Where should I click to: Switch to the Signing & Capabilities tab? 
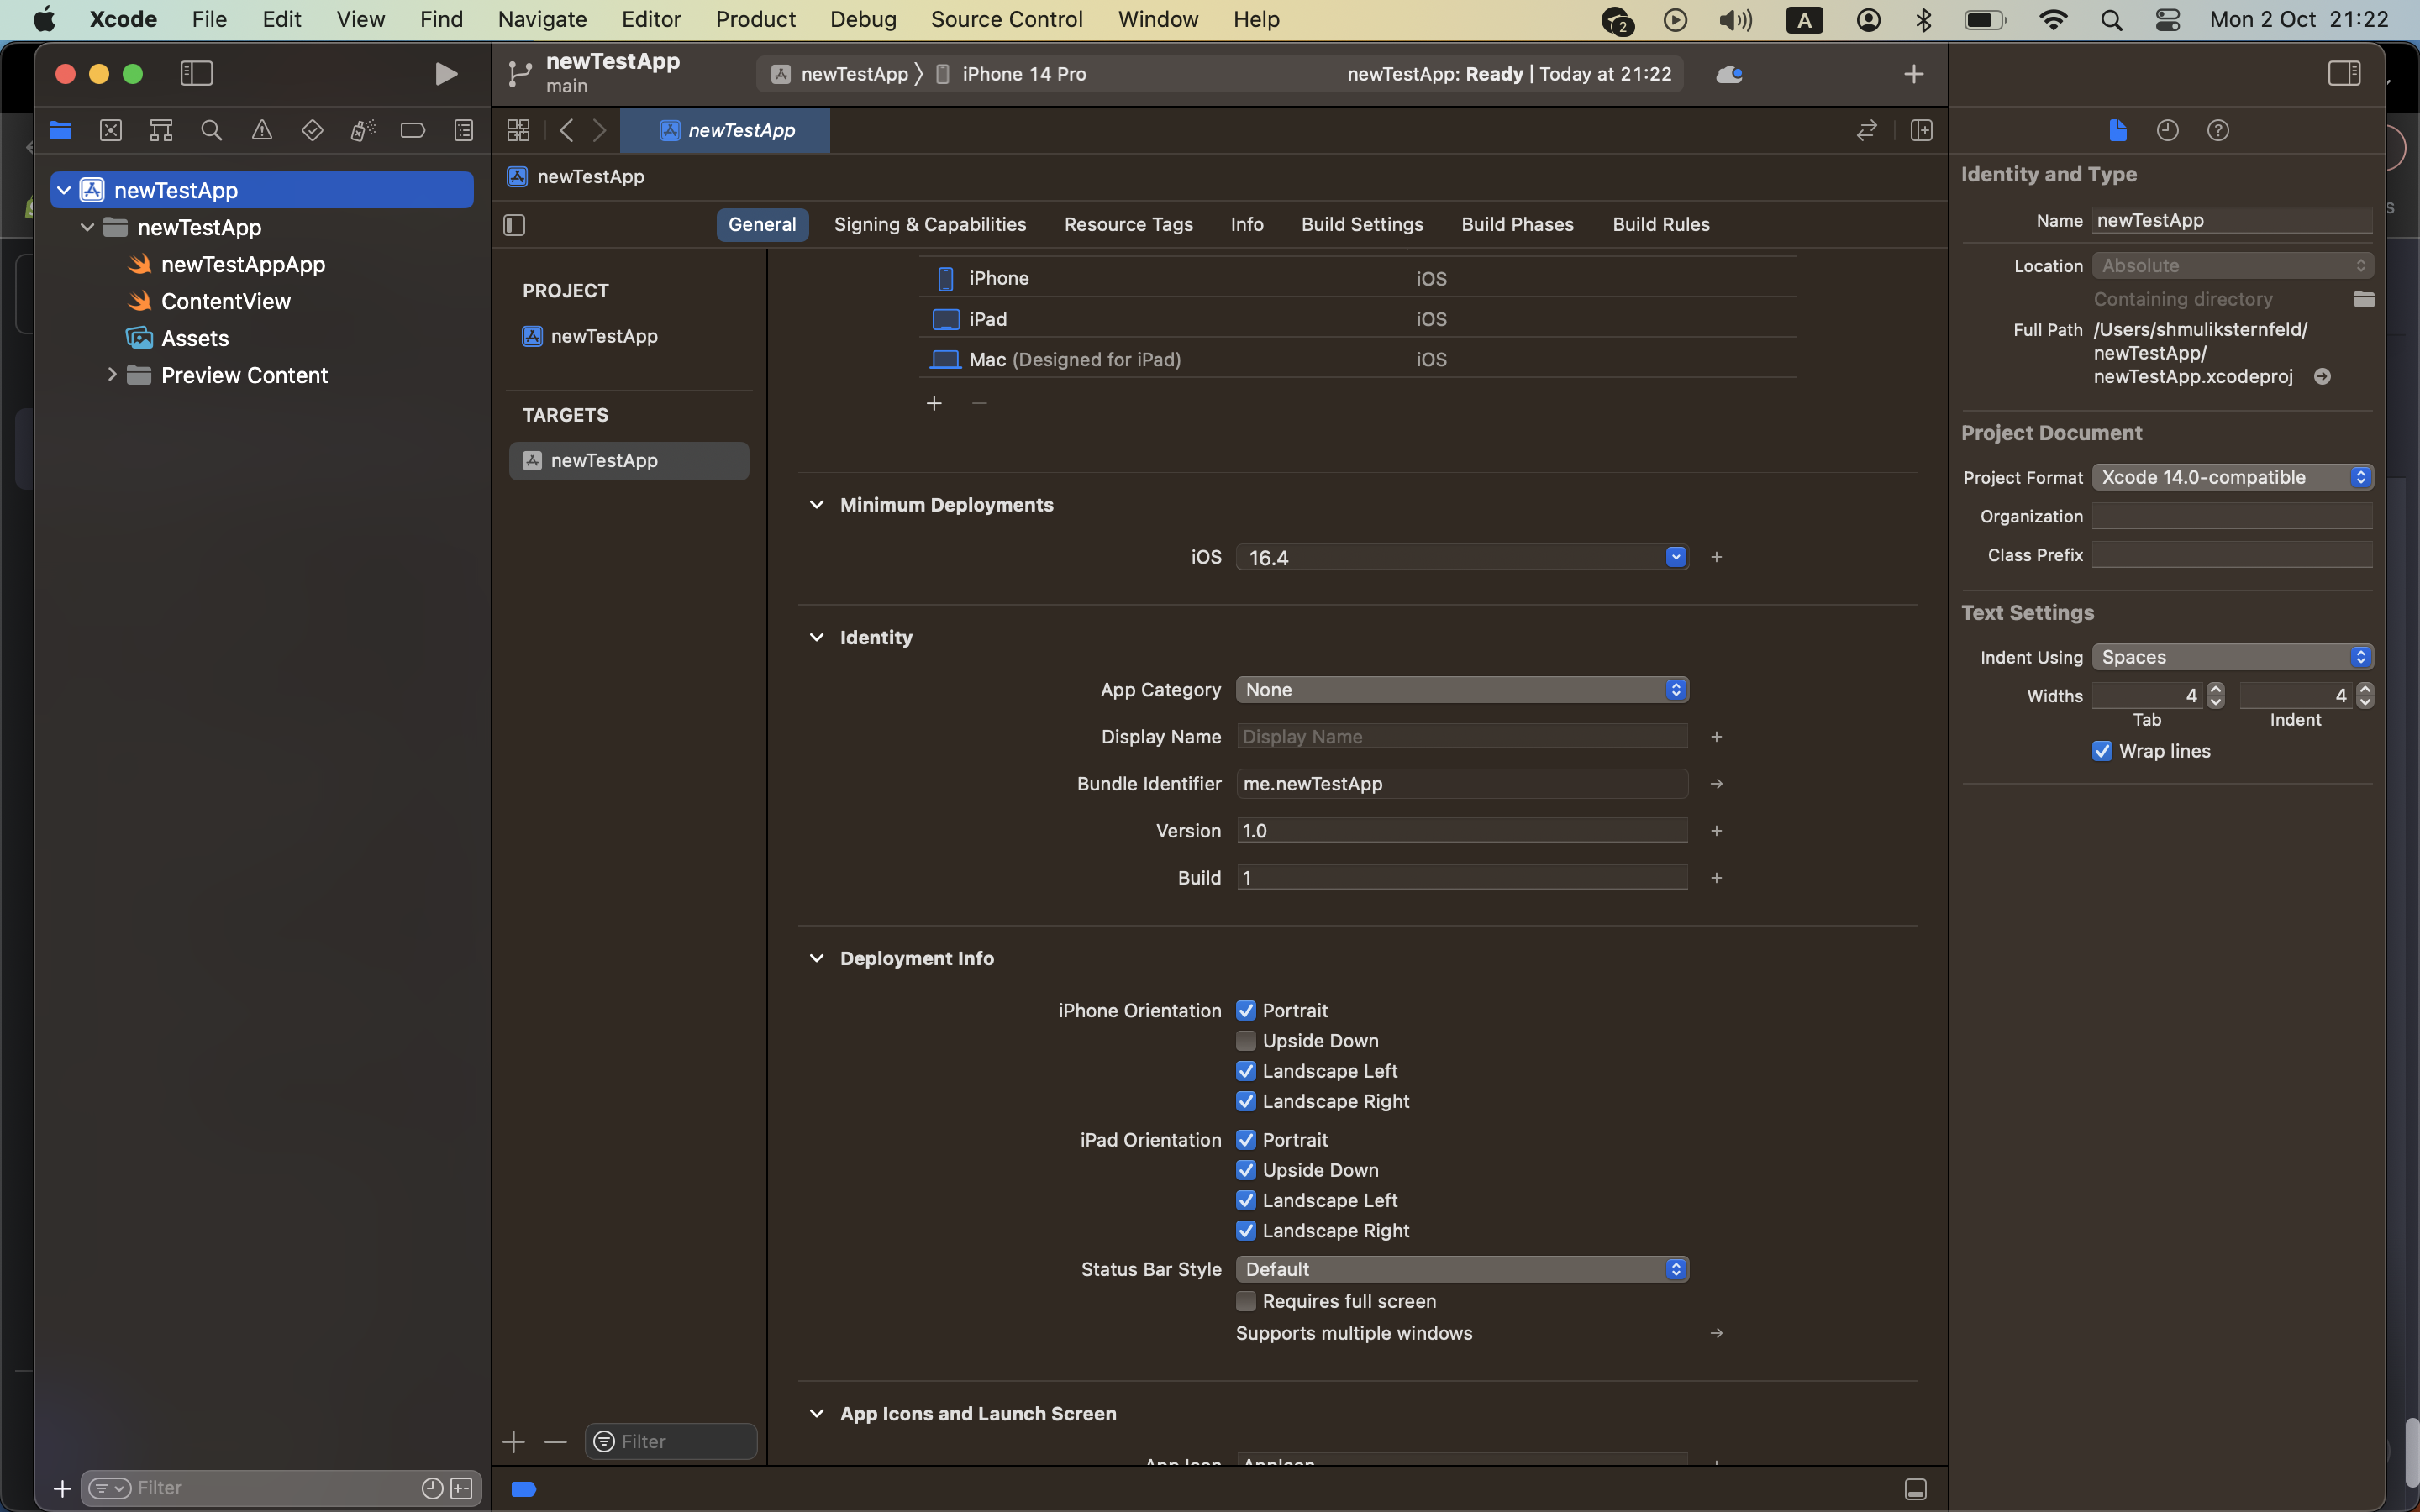[930, 225]
